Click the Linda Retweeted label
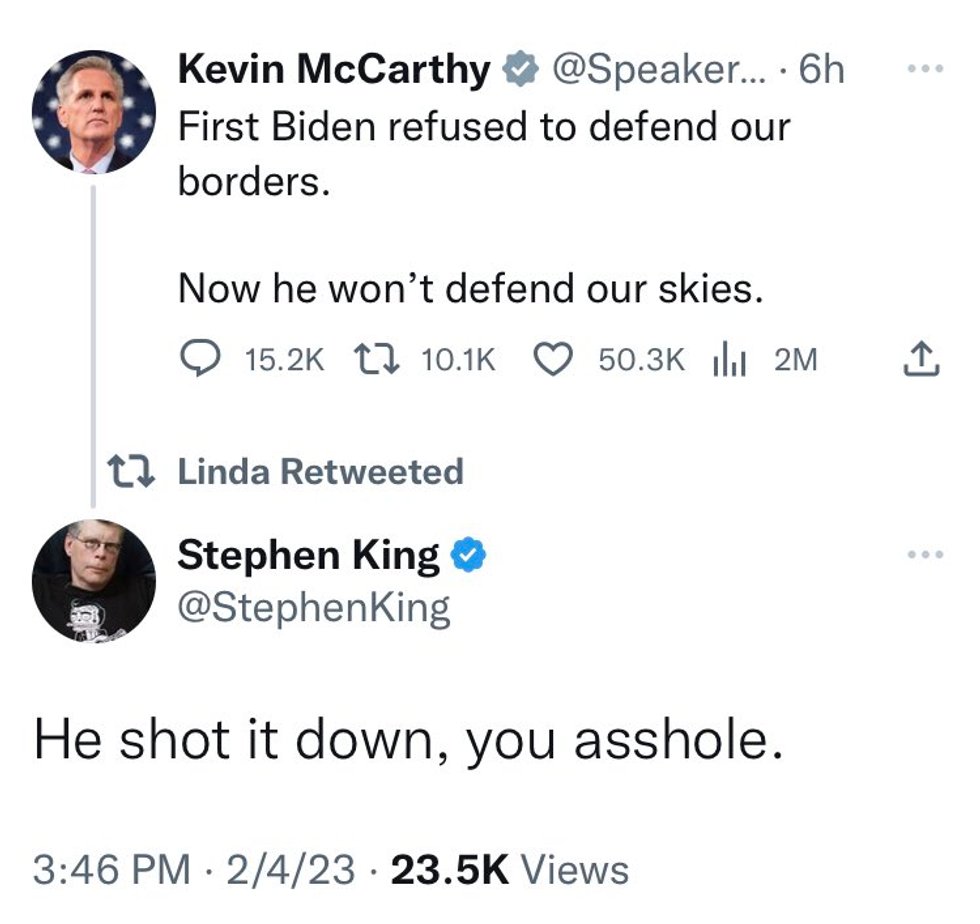 click(x=320, y=471)
